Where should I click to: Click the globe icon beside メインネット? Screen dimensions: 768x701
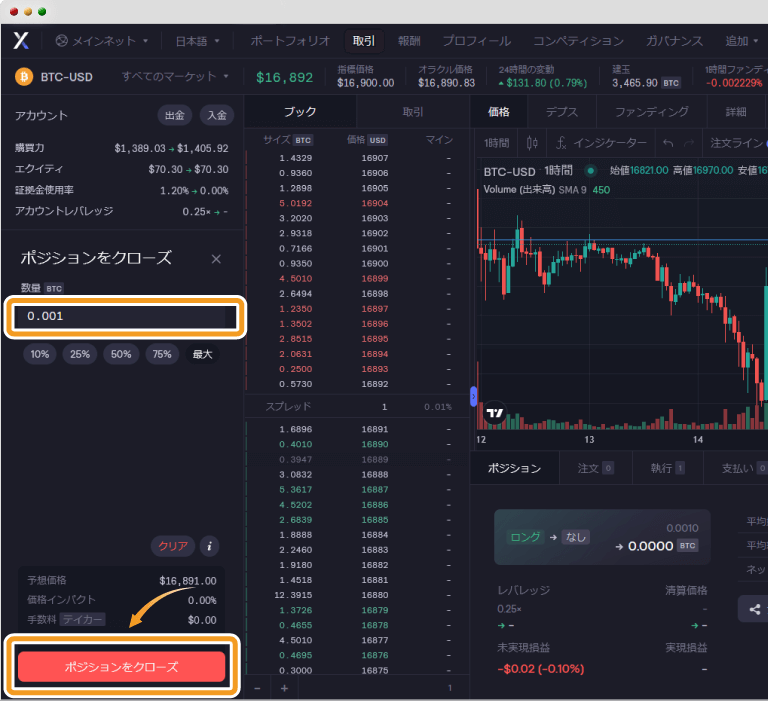click(62, 41)
